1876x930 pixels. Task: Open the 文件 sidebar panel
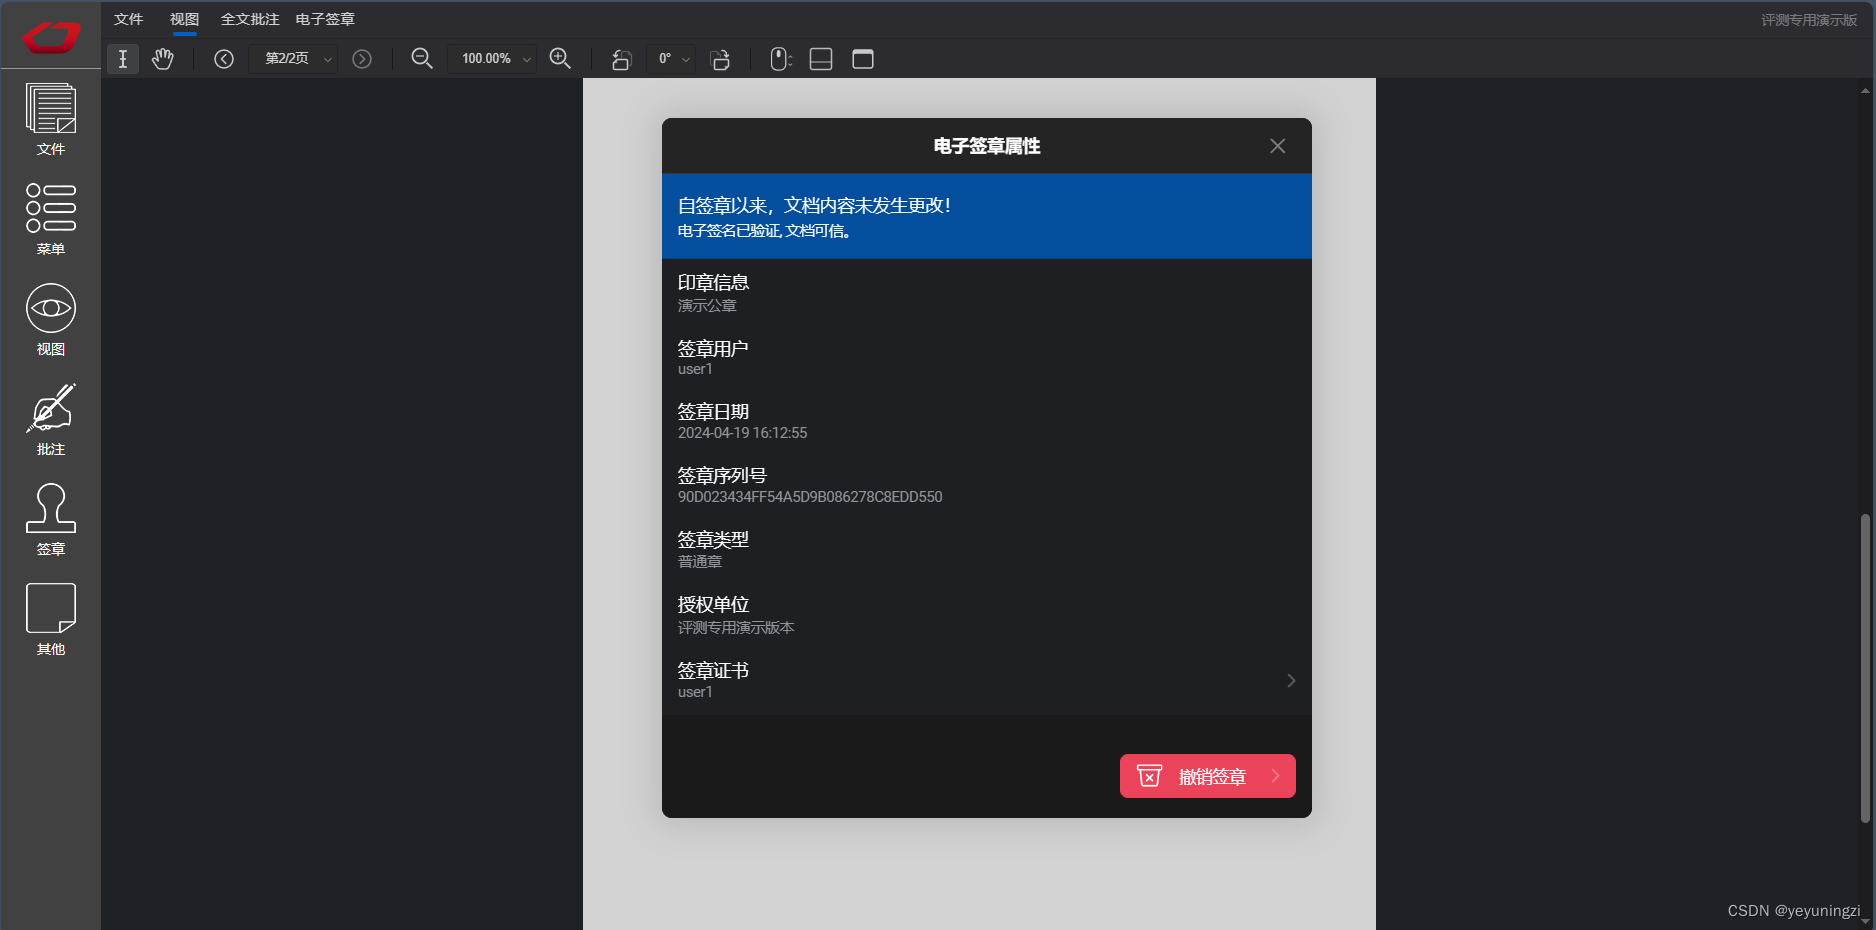[x=51, y=120]
